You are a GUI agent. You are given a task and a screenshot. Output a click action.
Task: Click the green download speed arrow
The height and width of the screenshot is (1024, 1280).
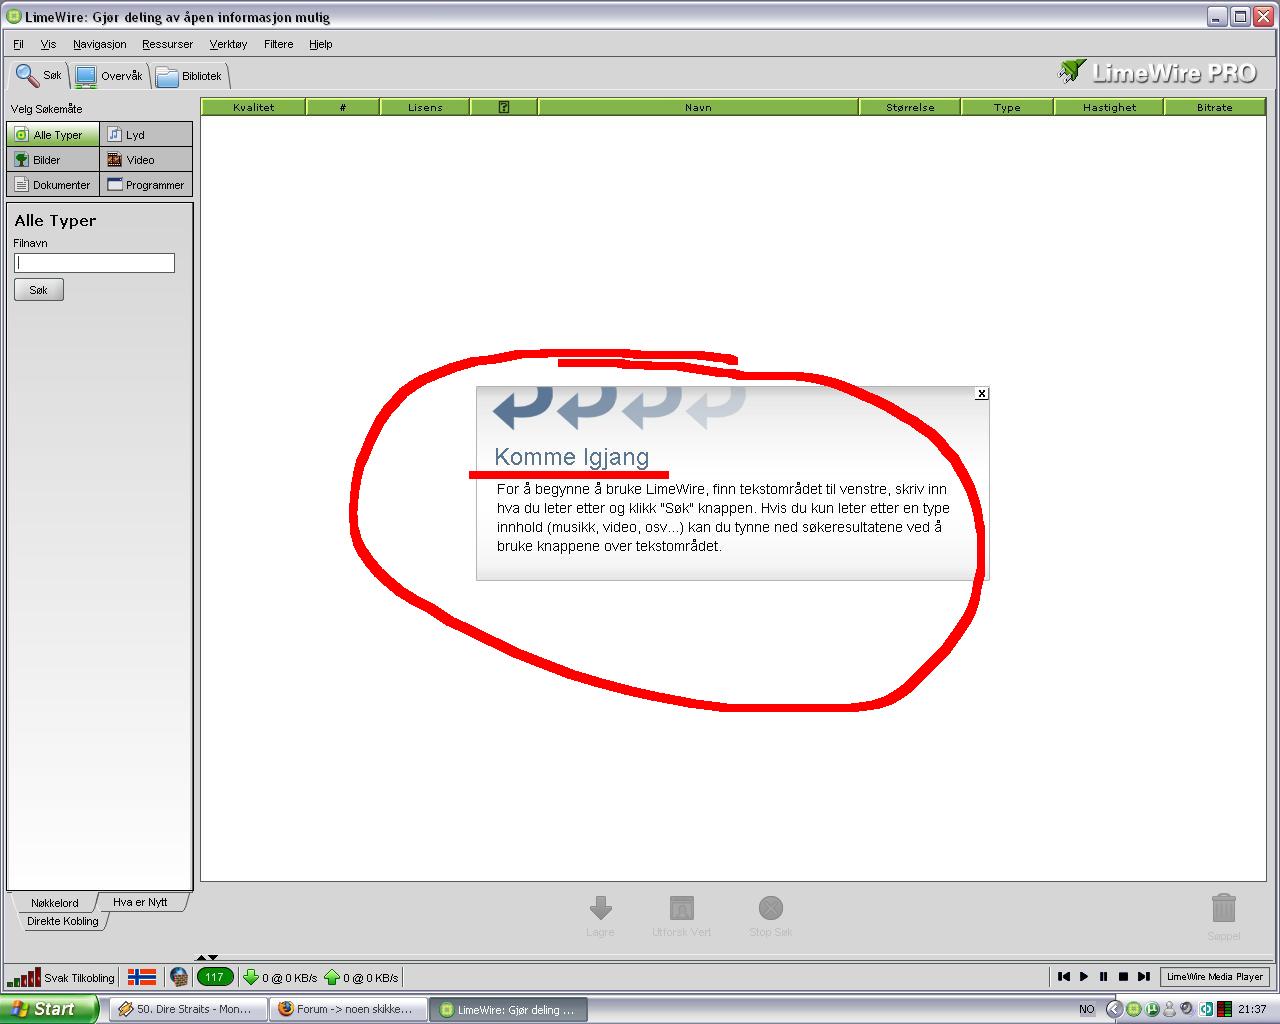[x=251, y=977]
